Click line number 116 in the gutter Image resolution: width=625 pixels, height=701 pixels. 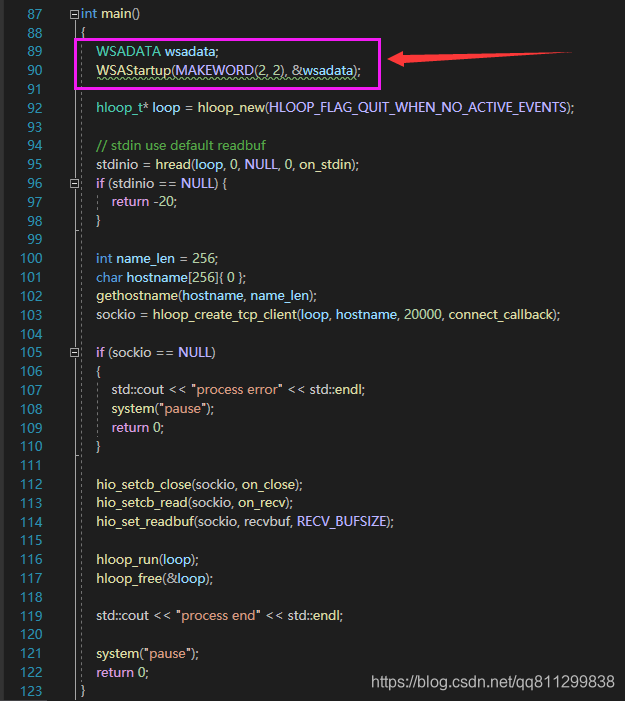[31, 560]
